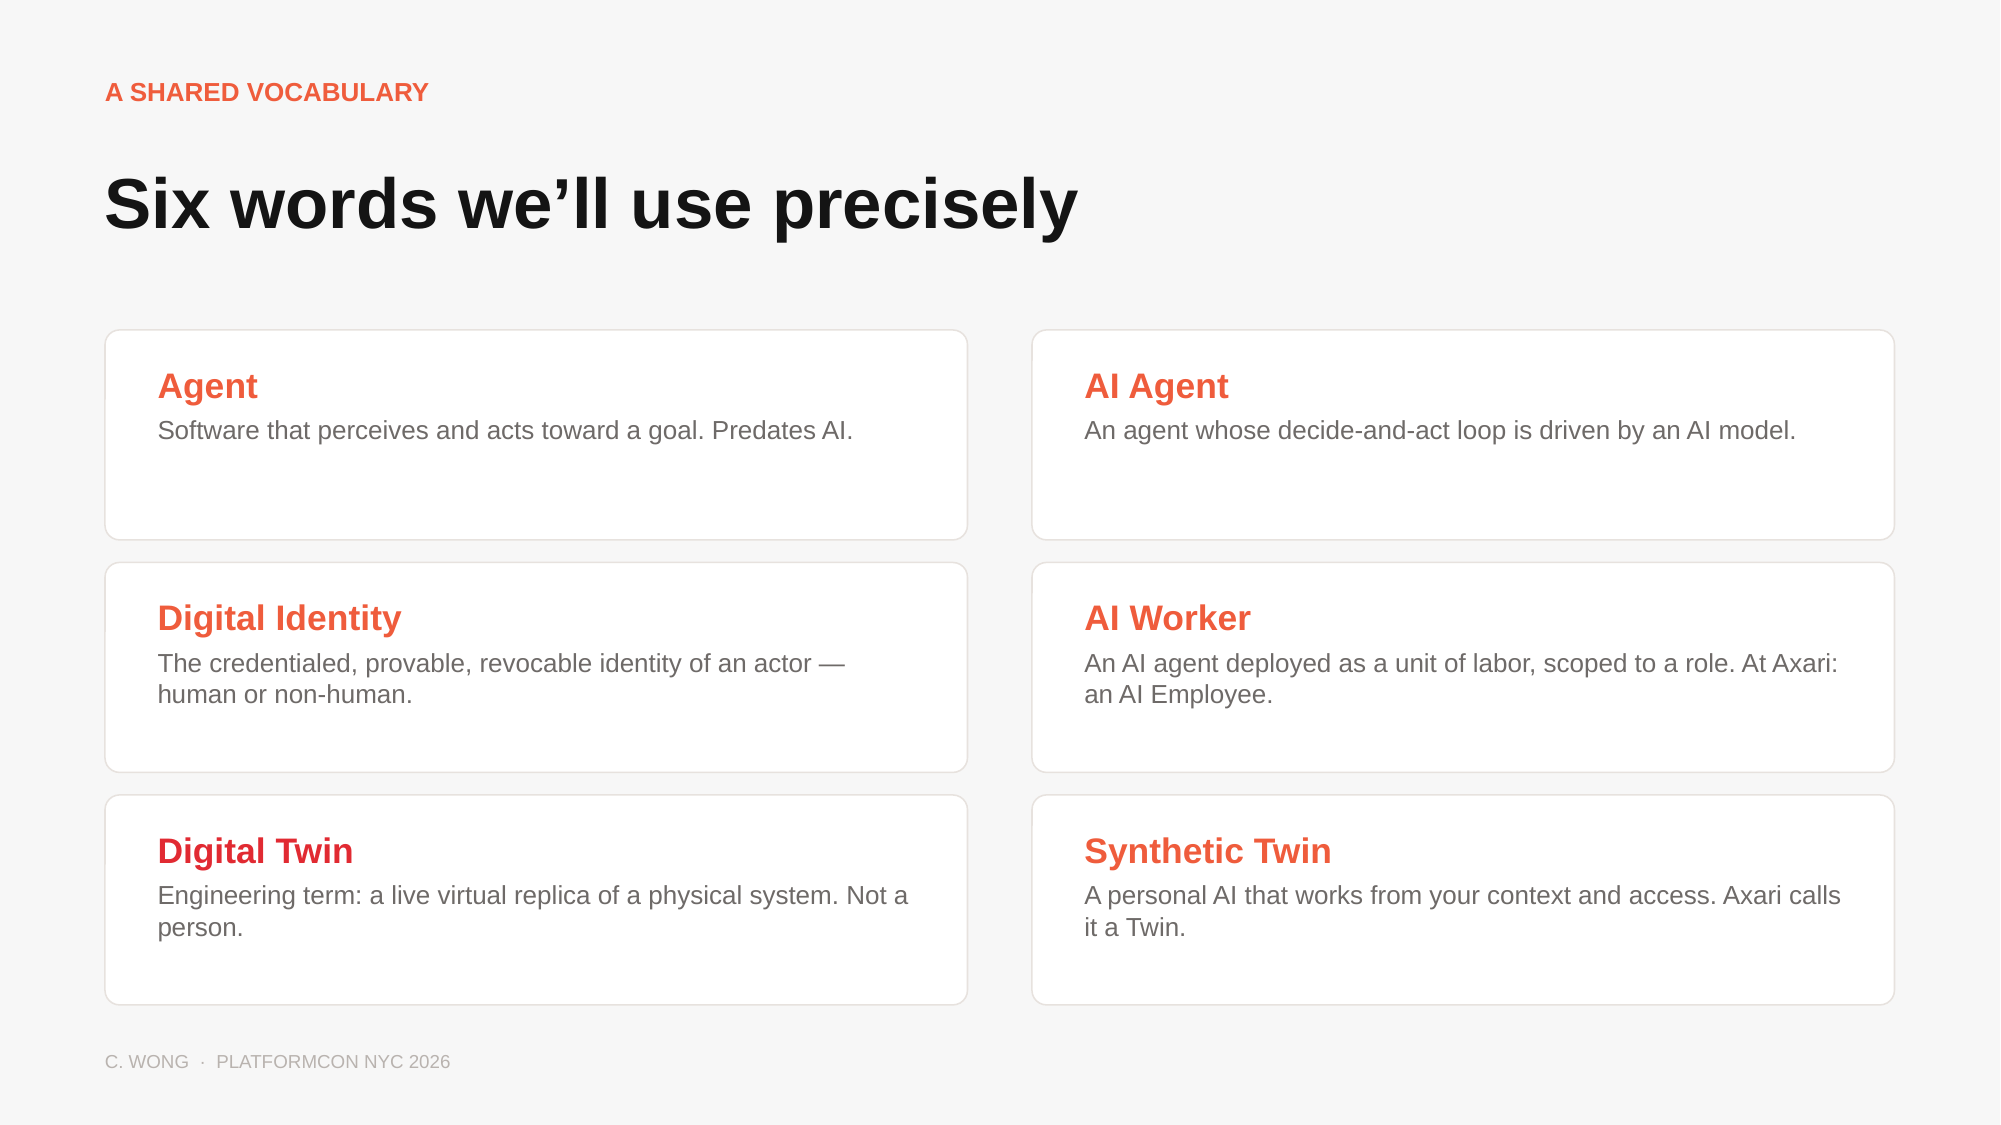This screenshot has height=1125, width=2001.
Task: Click empty space inside the Agent card
Action: click(536, 495)
